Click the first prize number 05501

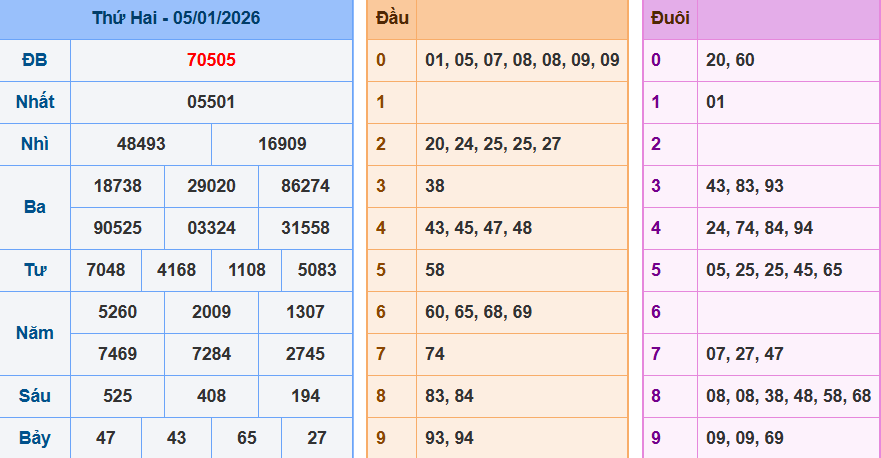(x=211, y=102)
